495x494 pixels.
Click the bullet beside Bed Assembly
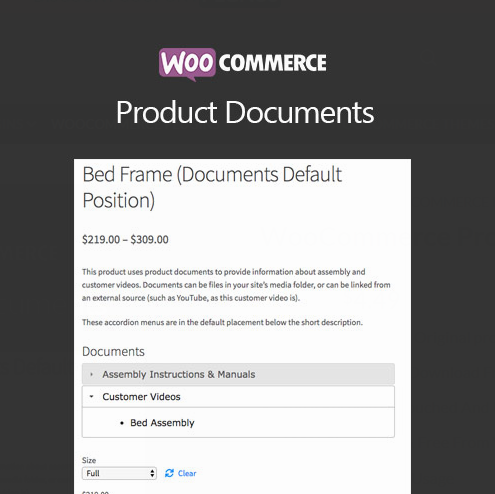[122, 423]
